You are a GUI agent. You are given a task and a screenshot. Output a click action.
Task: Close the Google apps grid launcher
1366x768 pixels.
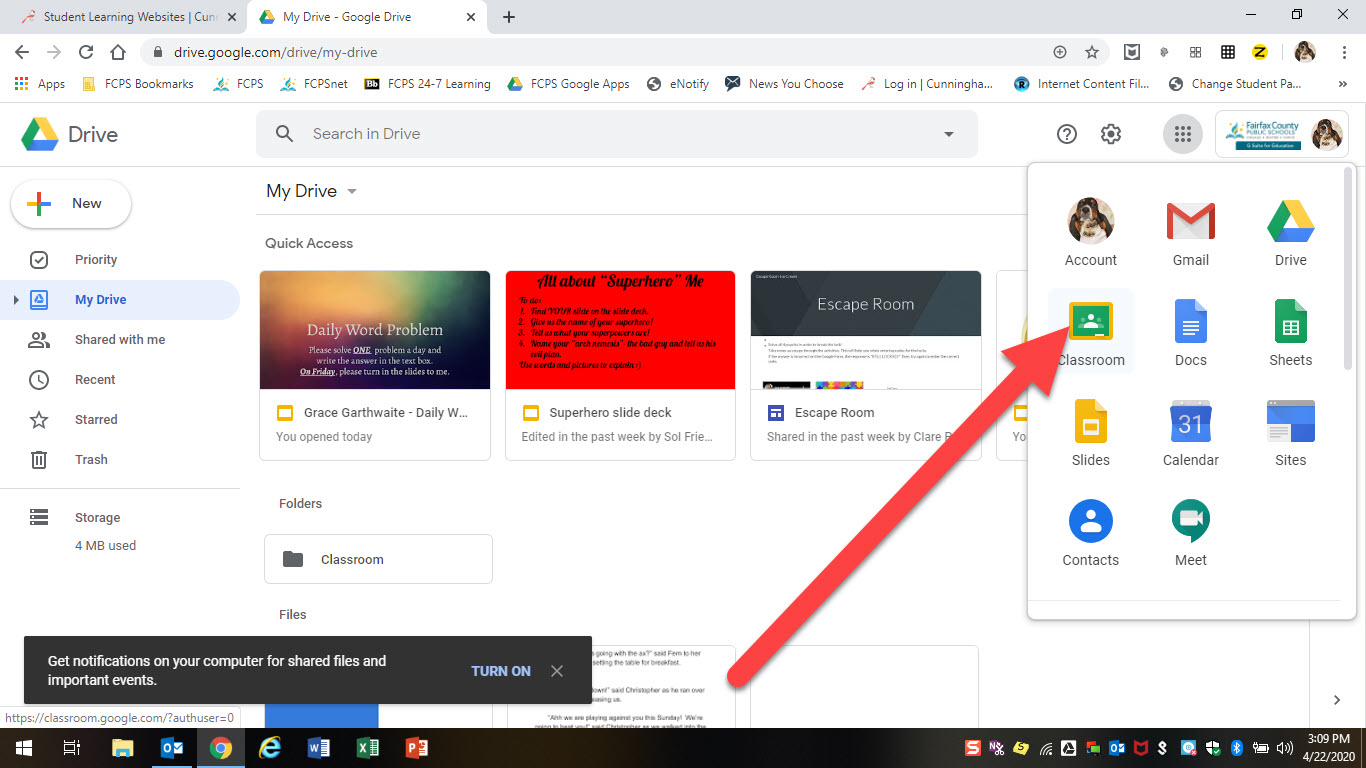[1182, 134]
